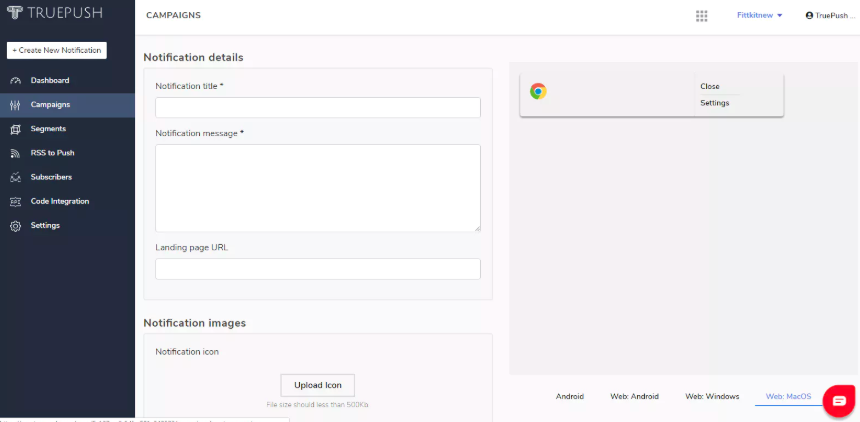Viewport: 860px width, 422px height.
Task: Click the Segments icon in sidebar
Action: pos(15,130)
